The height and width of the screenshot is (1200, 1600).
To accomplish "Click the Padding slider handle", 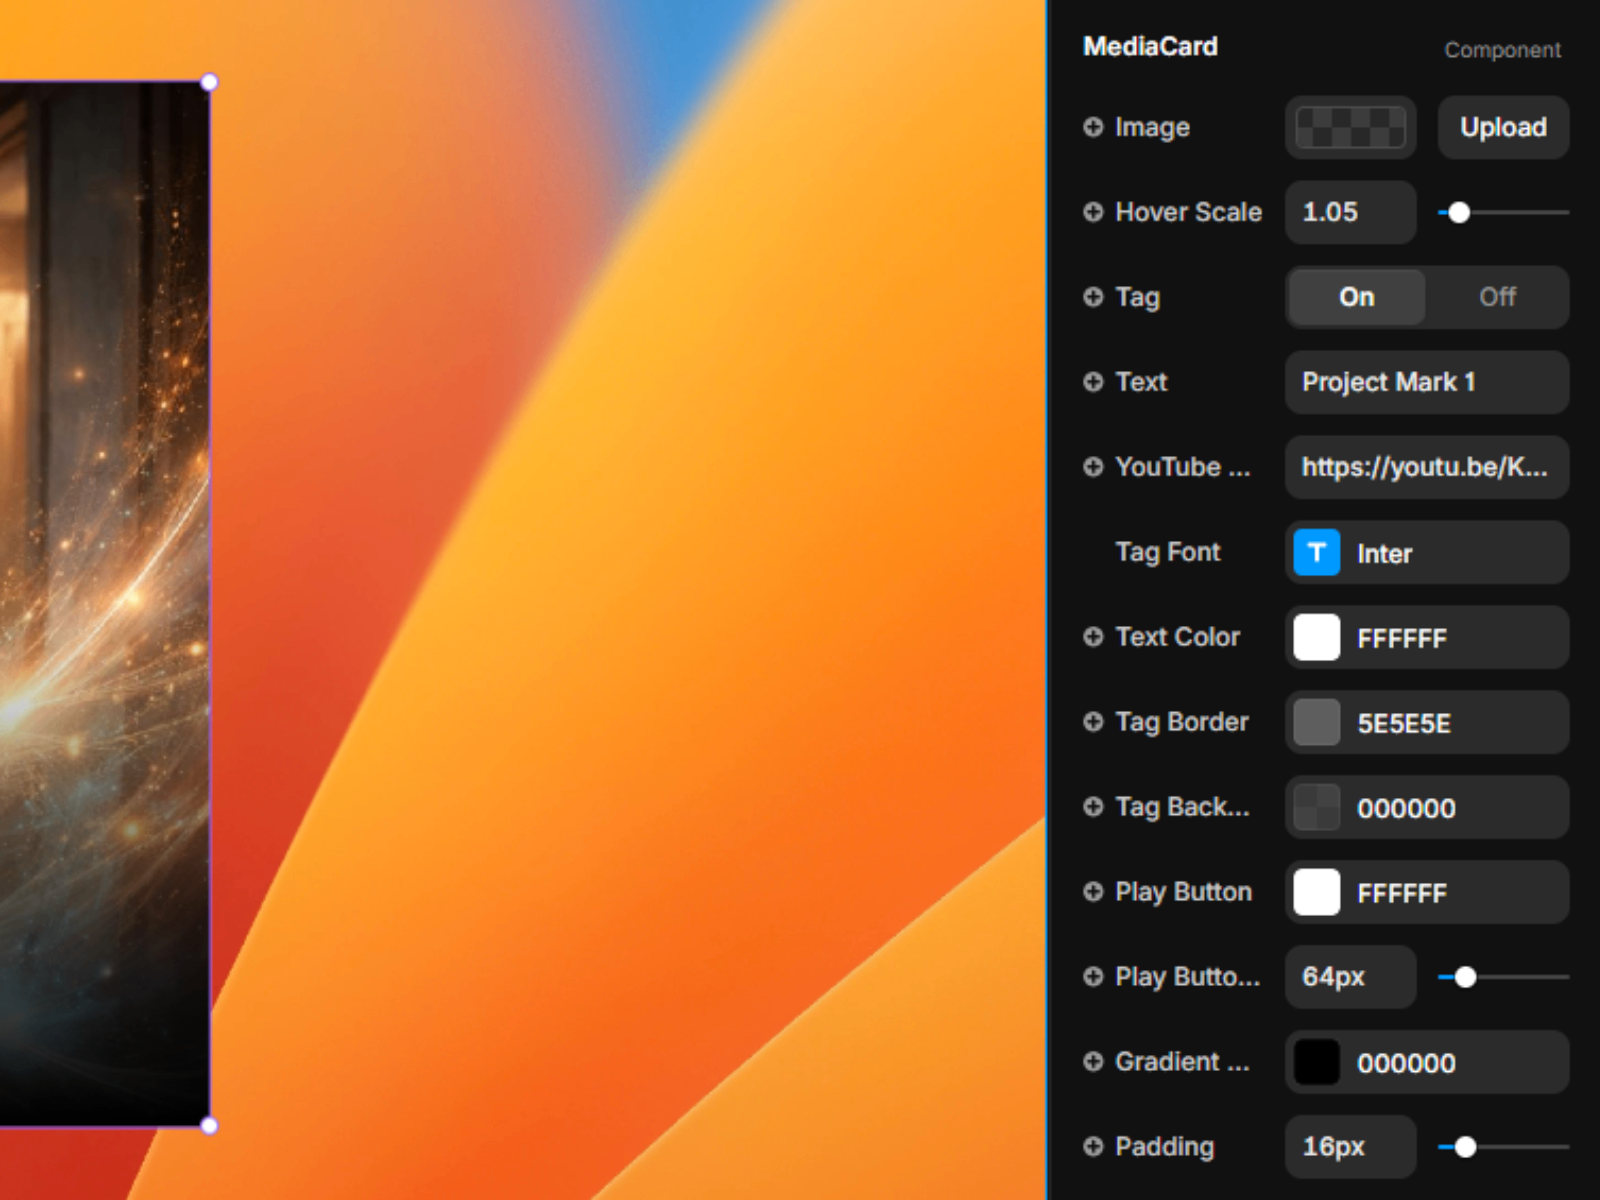I will tap(1465, 1147).
